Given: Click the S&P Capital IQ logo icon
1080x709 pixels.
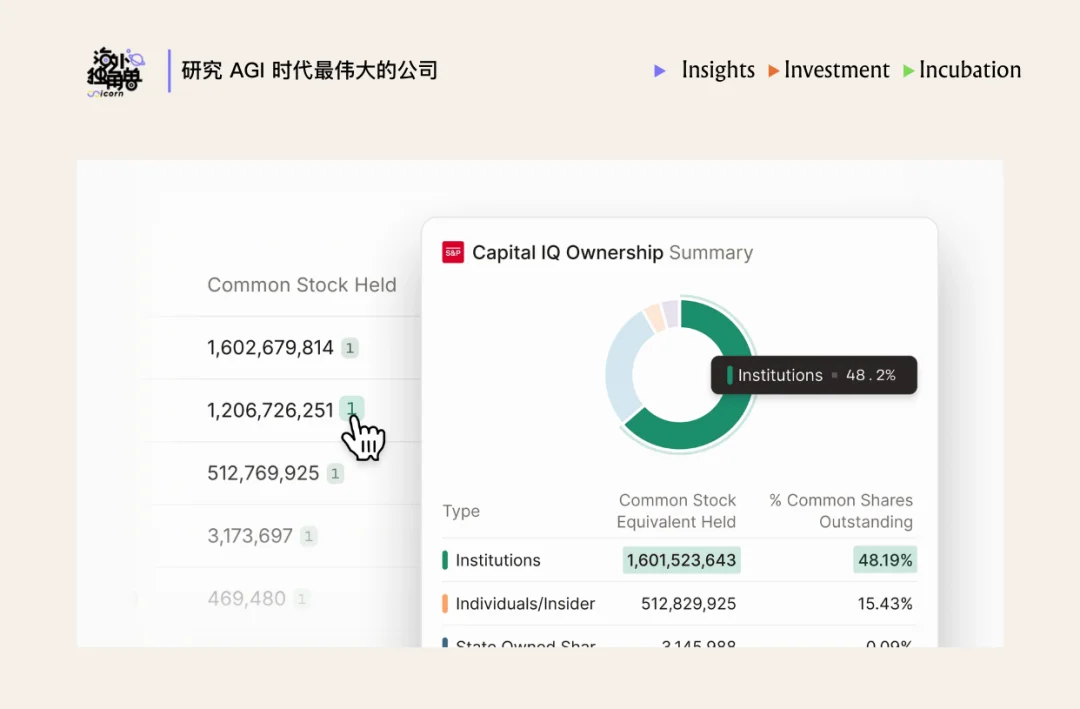Looking at the screenshot, I should (453, 252).
